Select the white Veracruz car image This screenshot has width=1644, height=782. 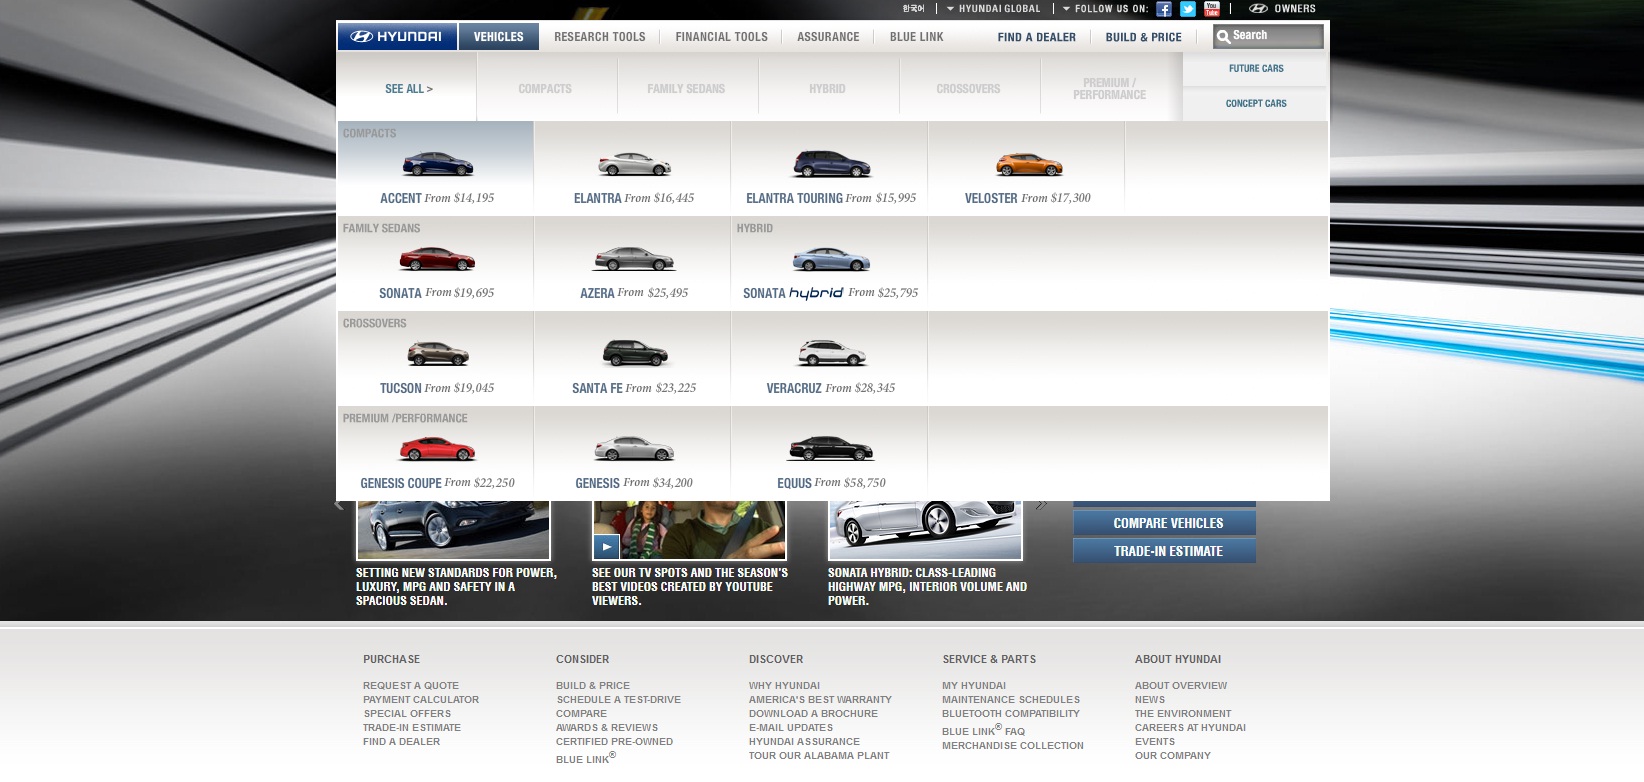pyautogui.click(x=832, y=353)
